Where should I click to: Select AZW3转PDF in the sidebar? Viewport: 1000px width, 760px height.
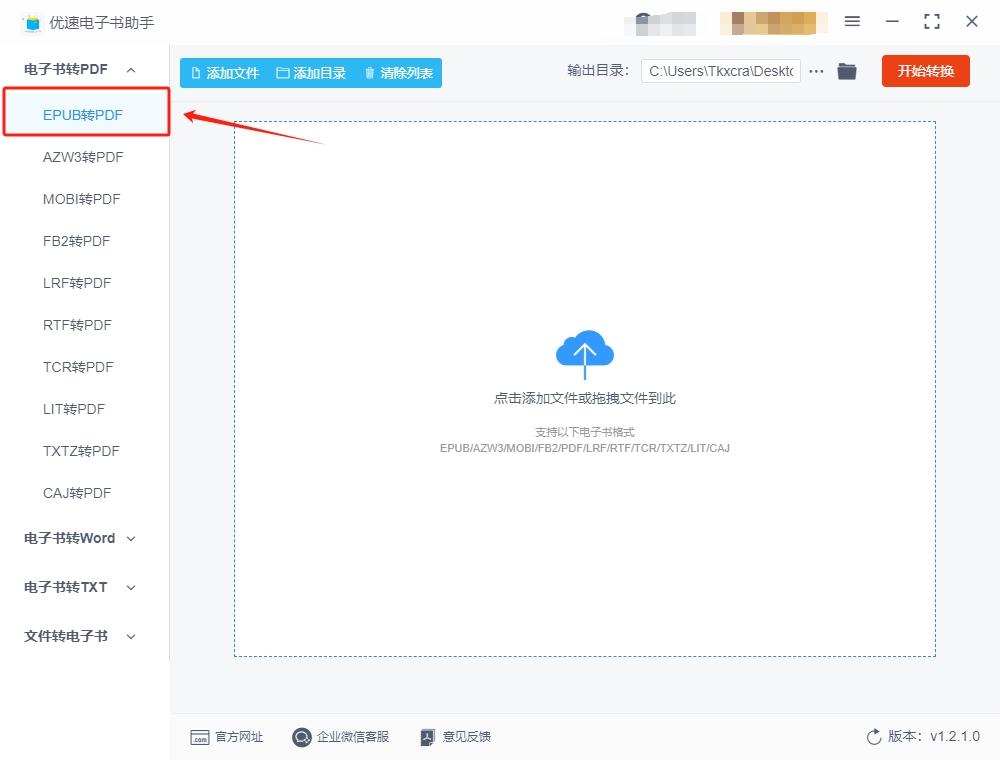(83, 157)
